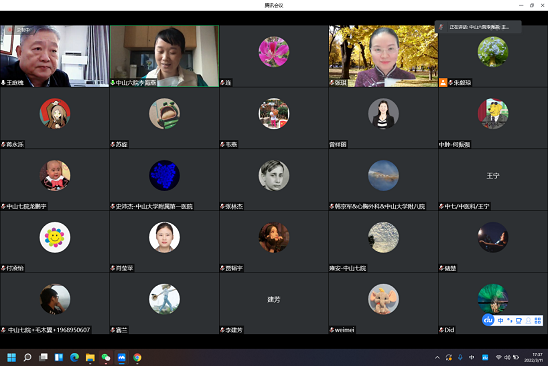
Task: Click the weimei elephant avatar tile
Action: point(383,303)
